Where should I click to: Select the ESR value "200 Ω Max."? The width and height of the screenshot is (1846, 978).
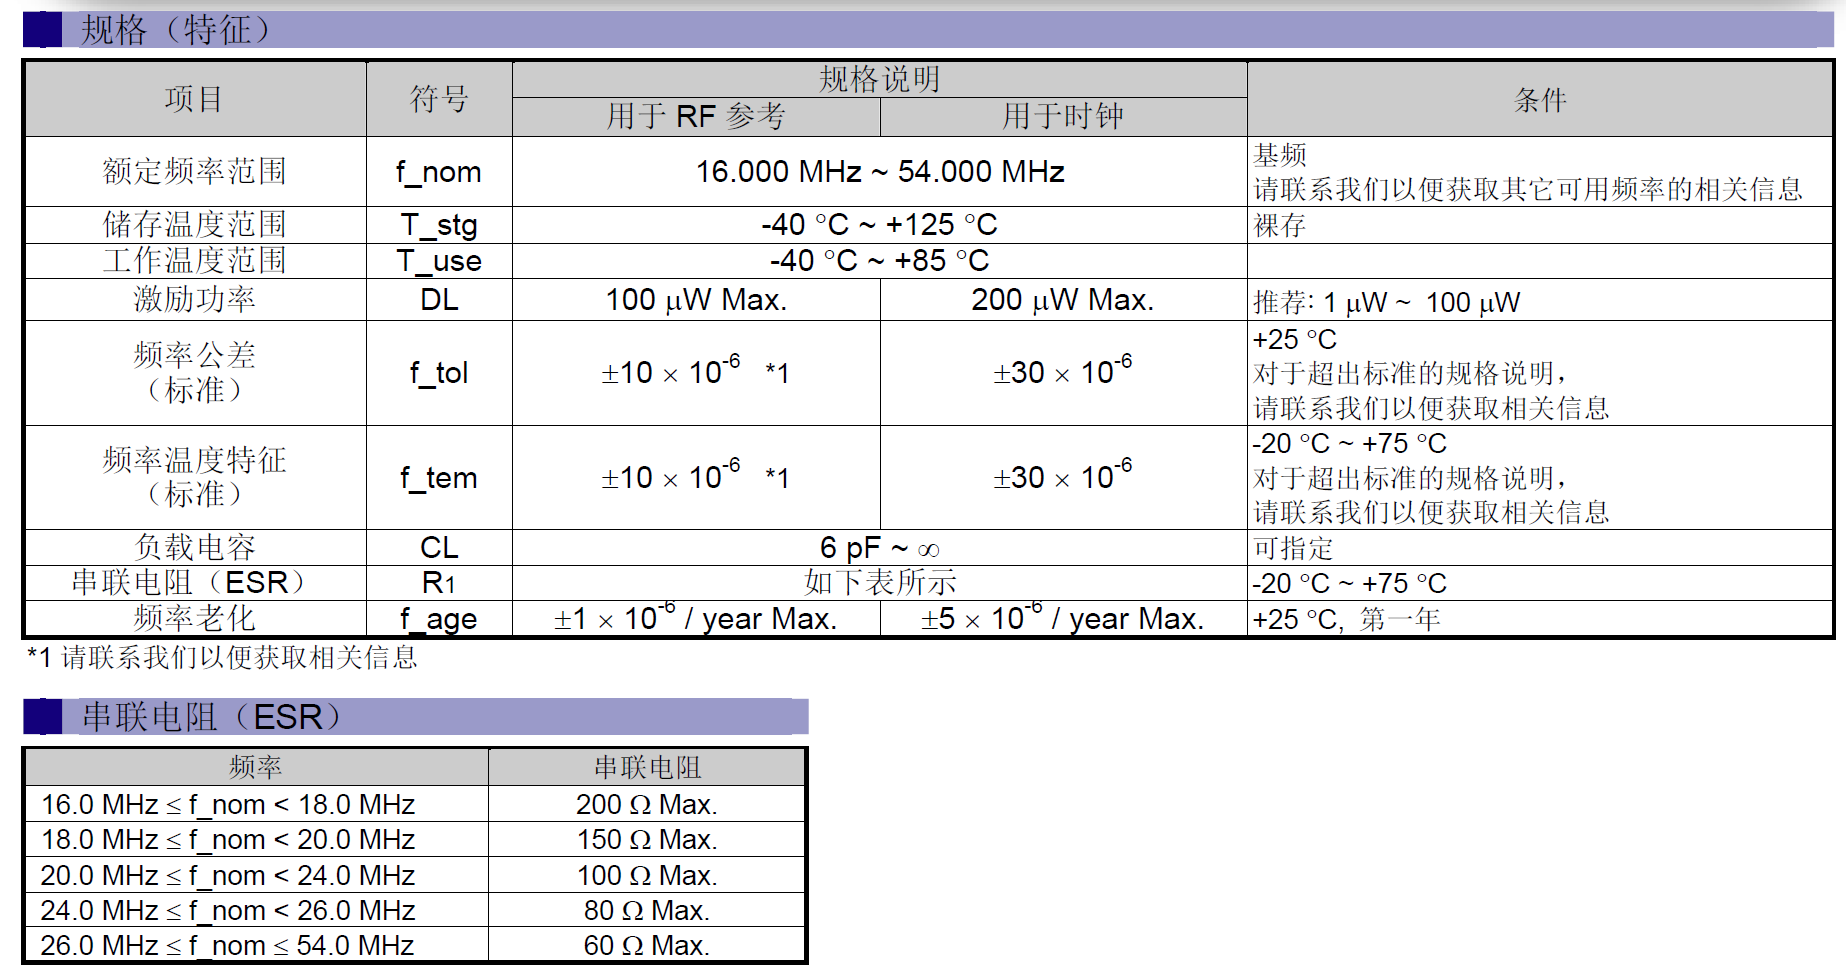coord(647,804)
